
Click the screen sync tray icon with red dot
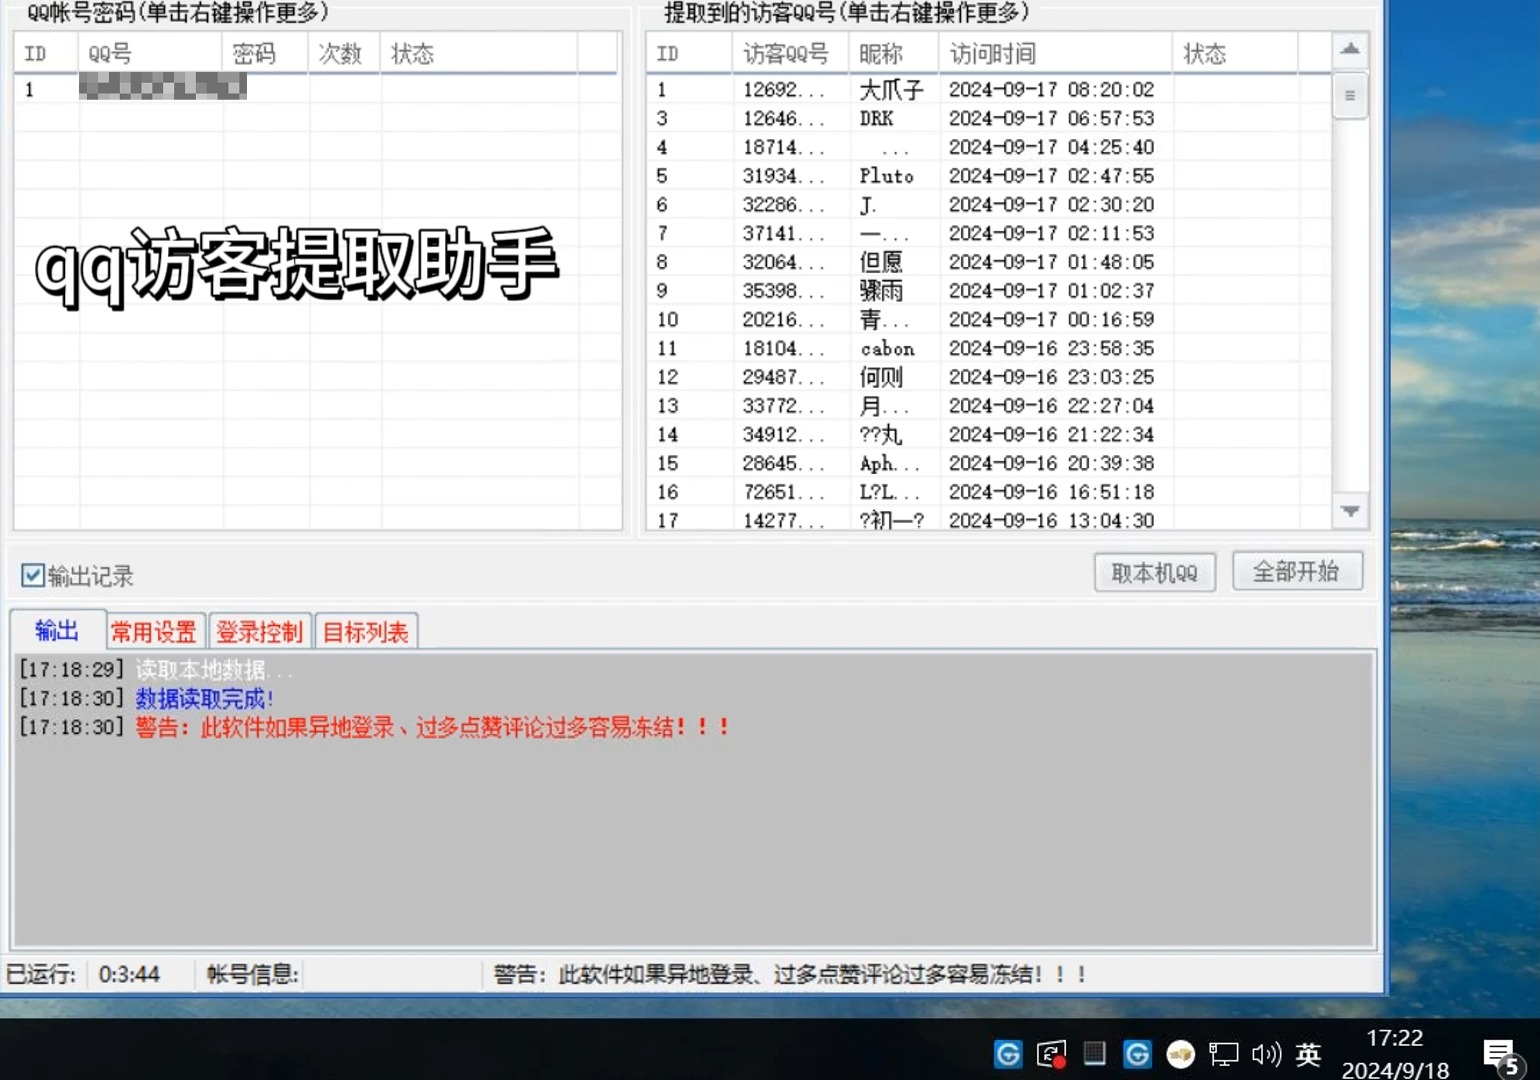tap(1051, 1054)
